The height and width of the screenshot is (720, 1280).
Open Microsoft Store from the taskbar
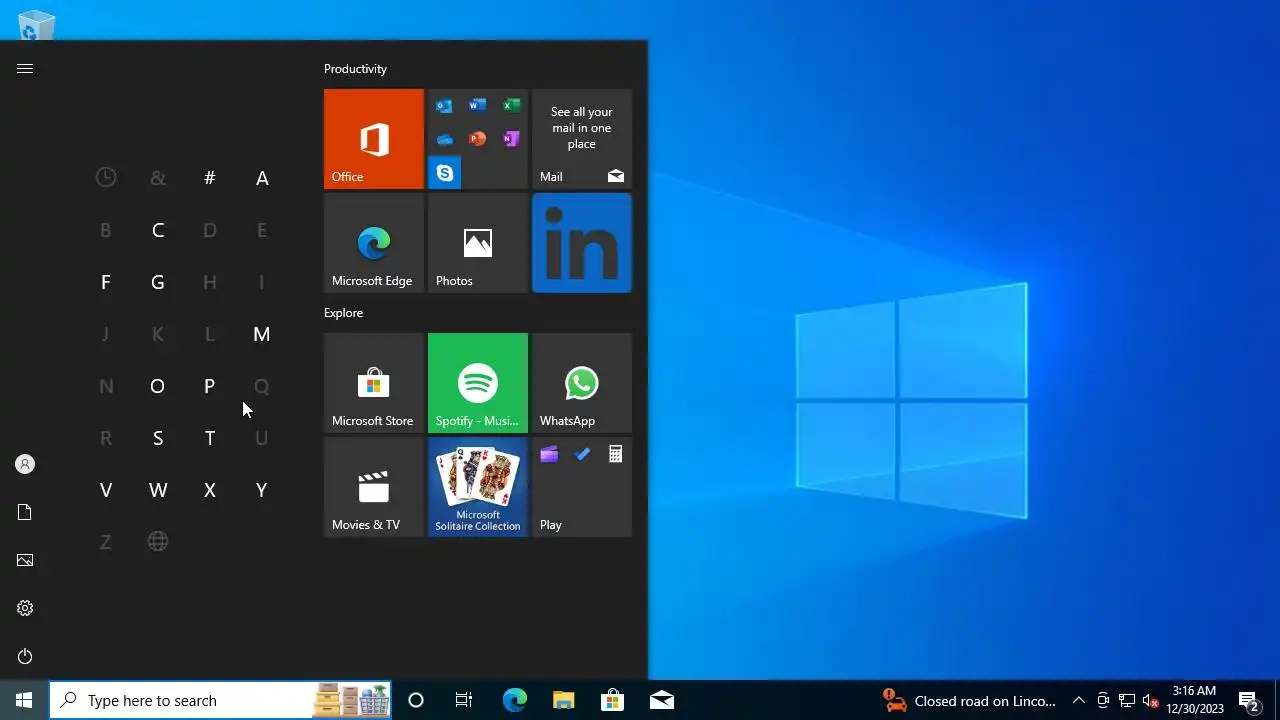point(612,700)
